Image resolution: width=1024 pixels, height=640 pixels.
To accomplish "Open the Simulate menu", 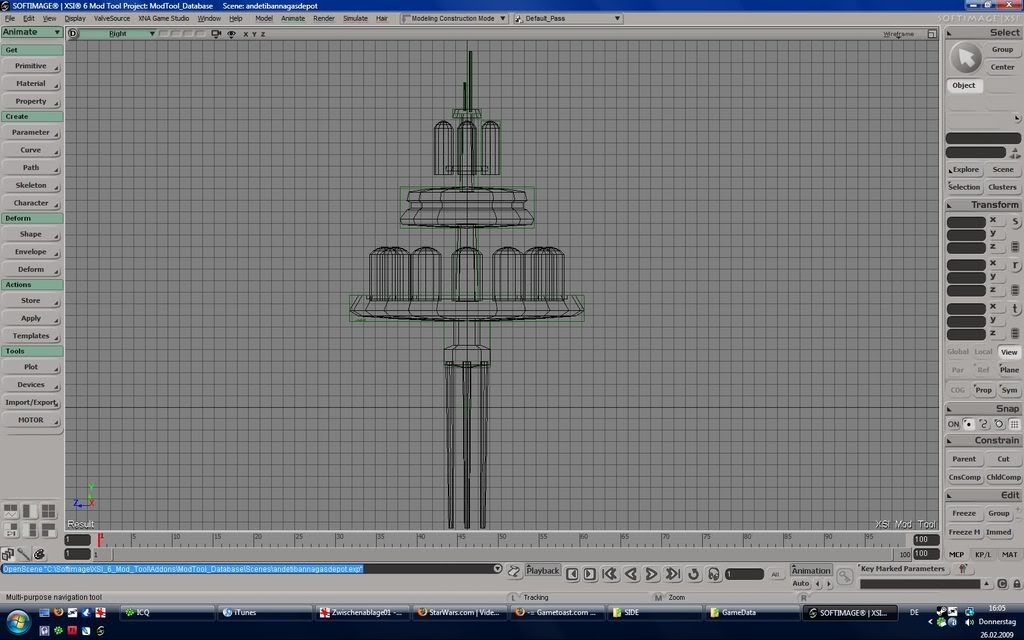I will point(355,18).
